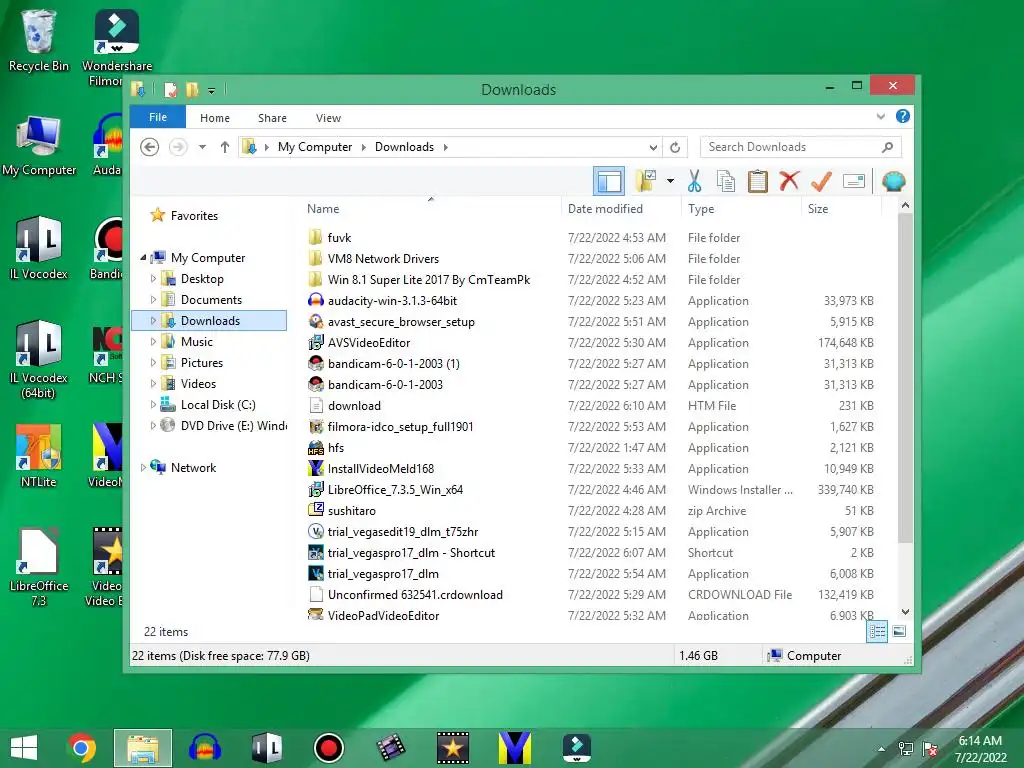Select Music in the navigation pane
Screen dimensions: 1024x768
tap(197, 342)
